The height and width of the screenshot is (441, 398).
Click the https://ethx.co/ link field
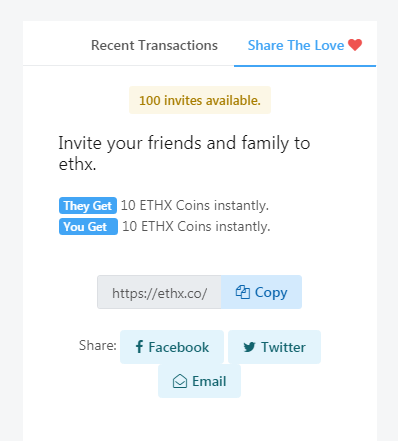(x=159, y=292)
